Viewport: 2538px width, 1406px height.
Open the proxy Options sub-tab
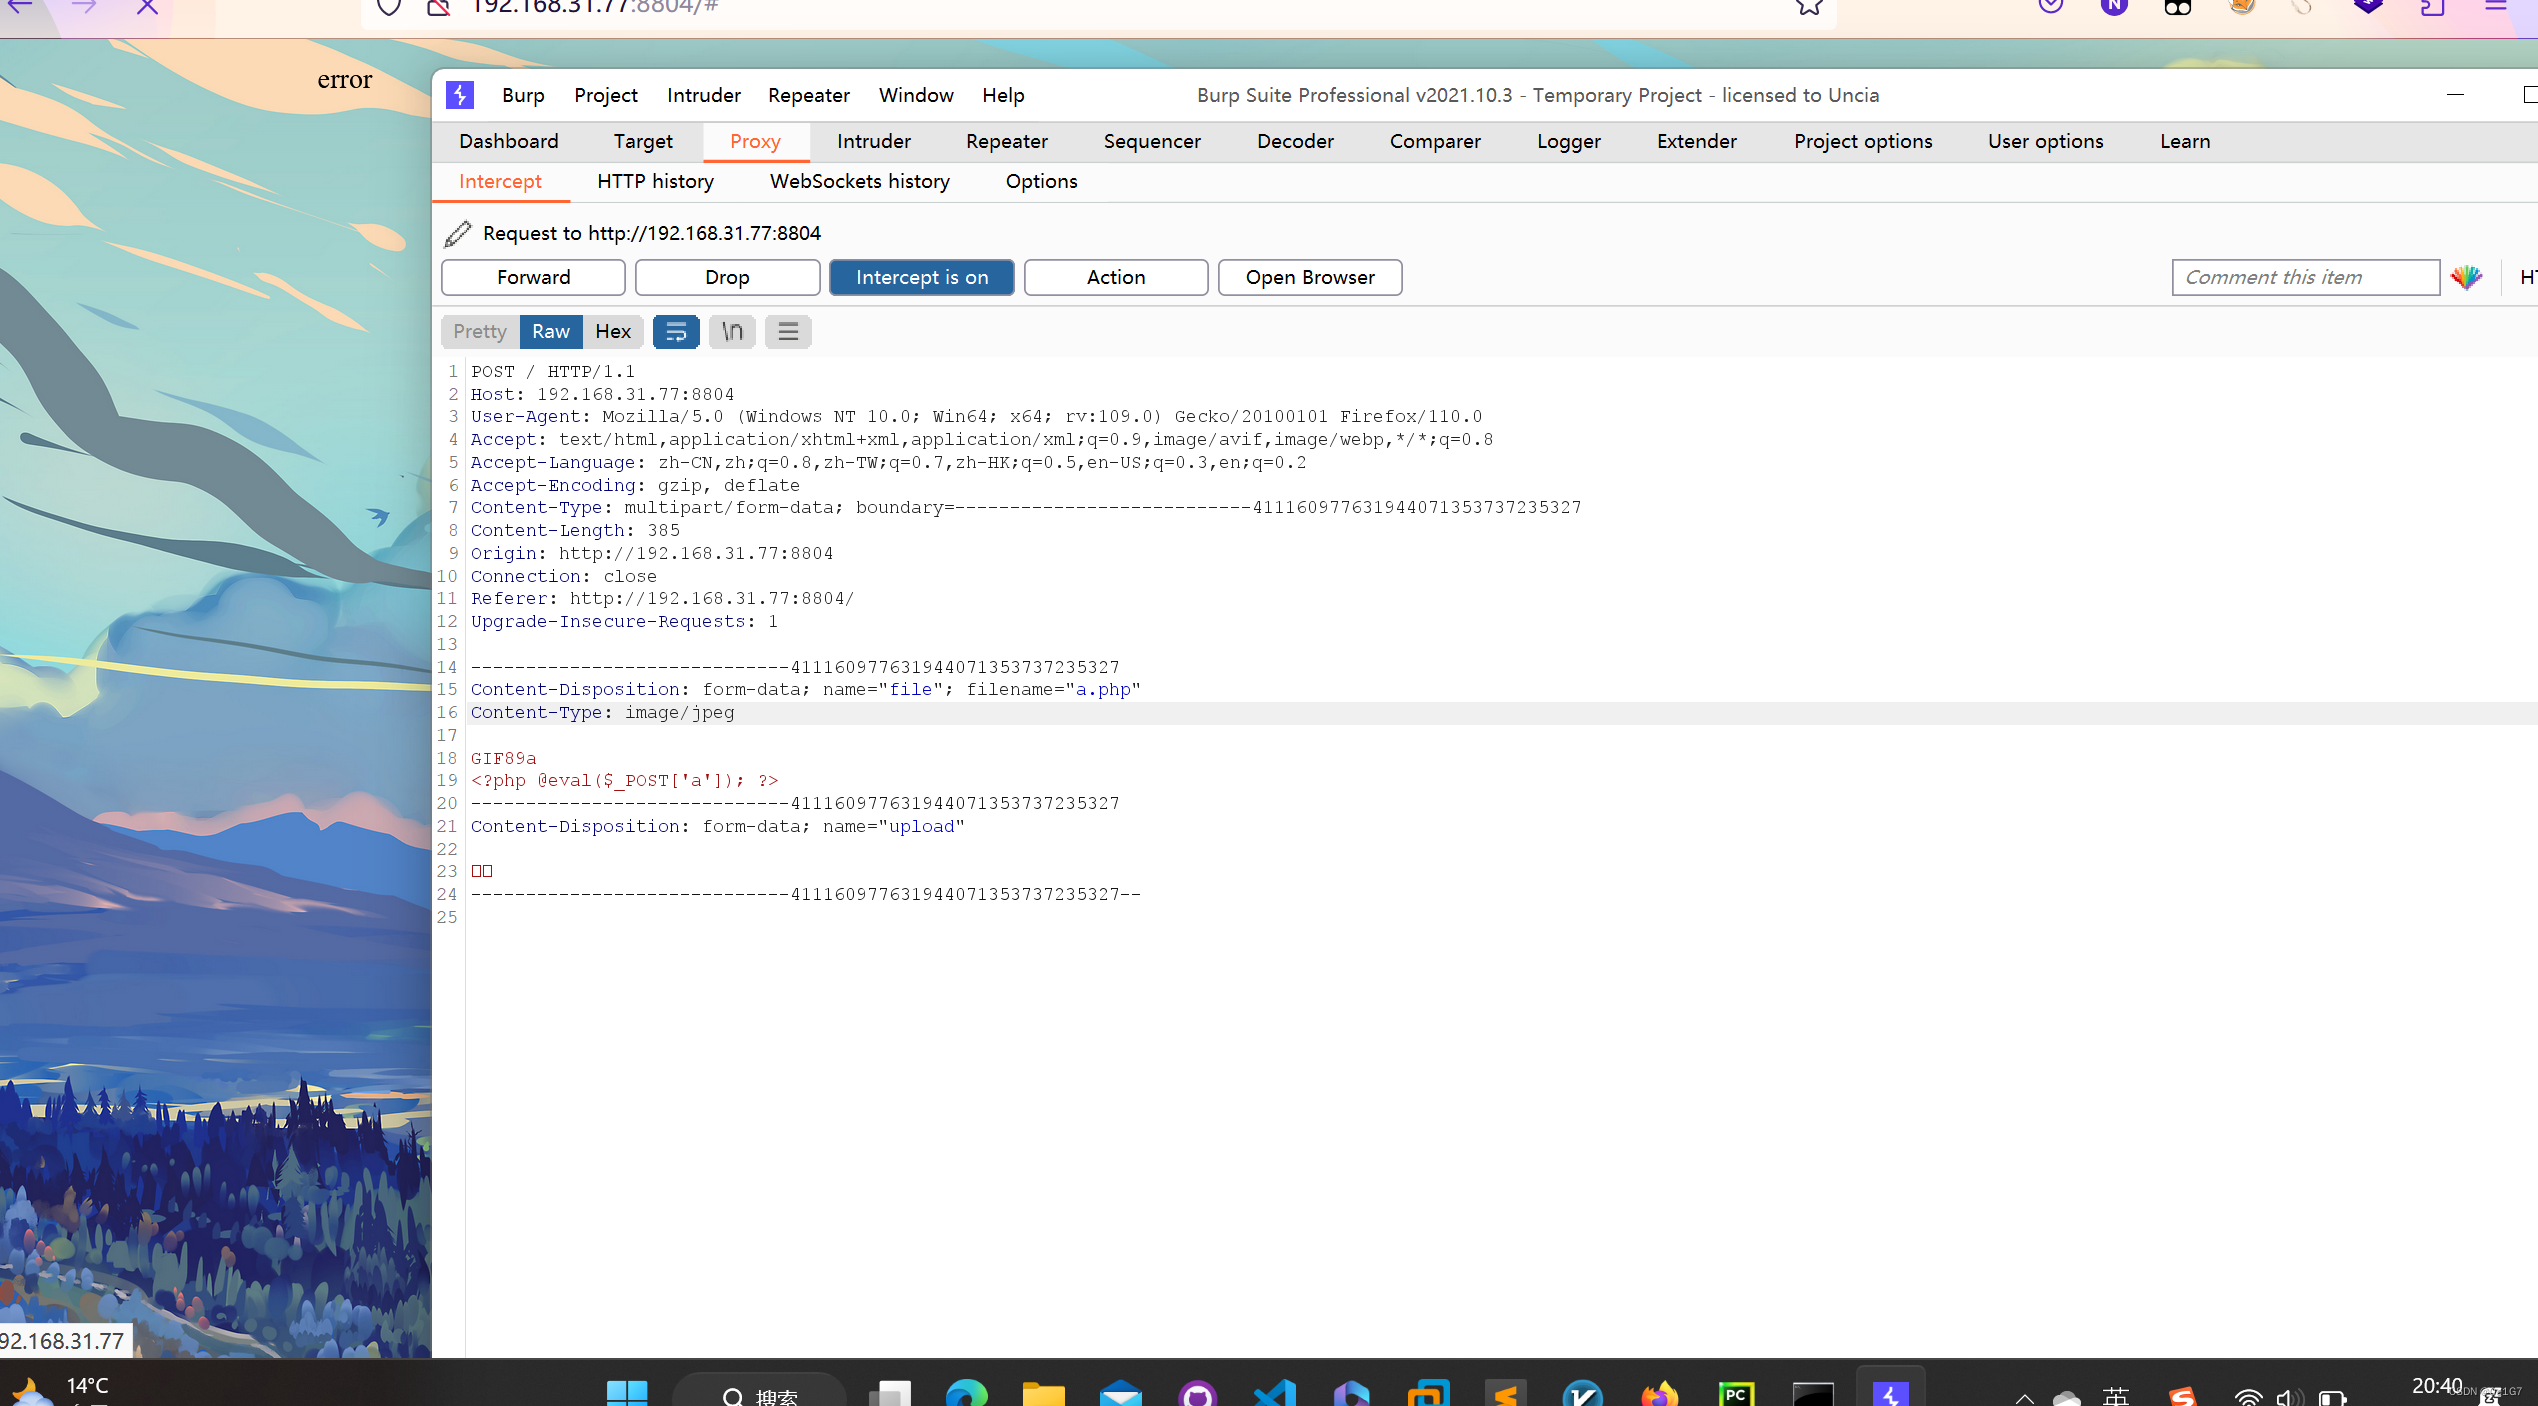[1041, 182]
